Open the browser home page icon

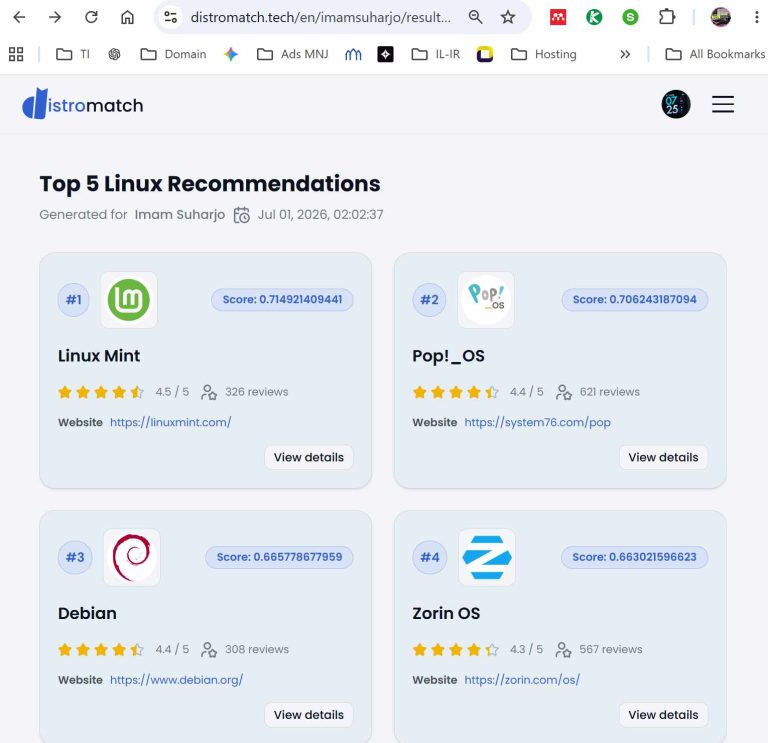pyautogui.click(x=127, y=18)
